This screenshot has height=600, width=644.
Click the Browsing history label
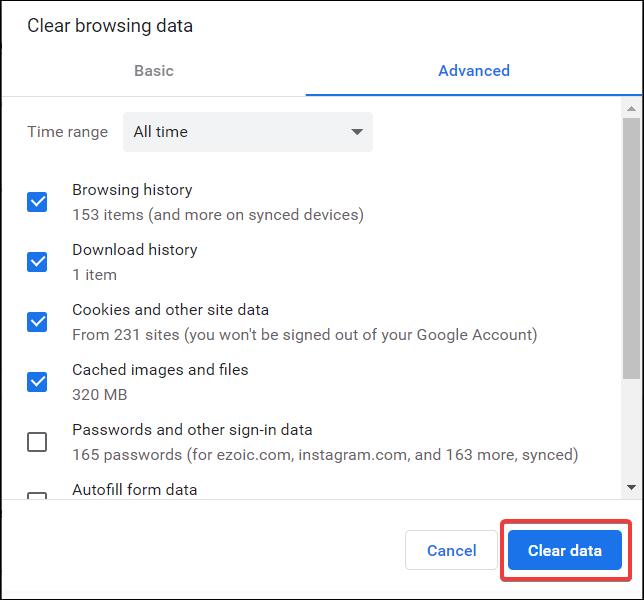coord(132,190)
